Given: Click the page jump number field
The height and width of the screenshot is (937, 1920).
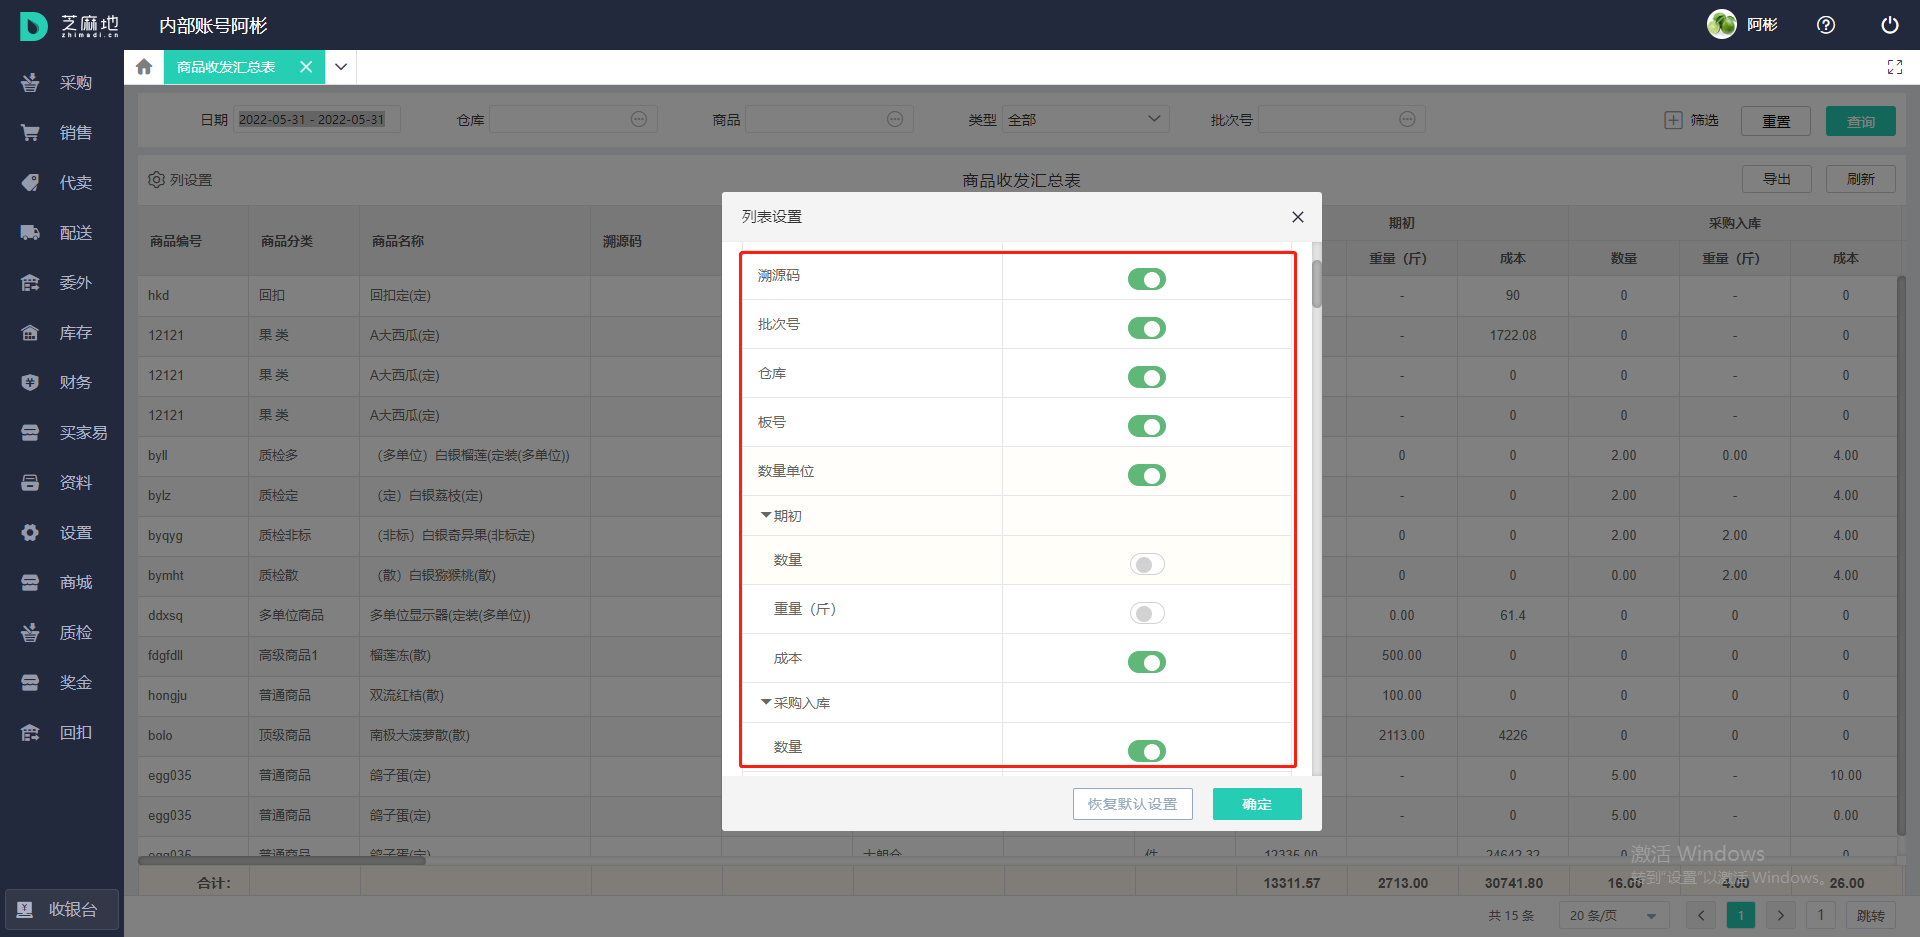Looking at the screenshot, I should tap(1821, 915).
